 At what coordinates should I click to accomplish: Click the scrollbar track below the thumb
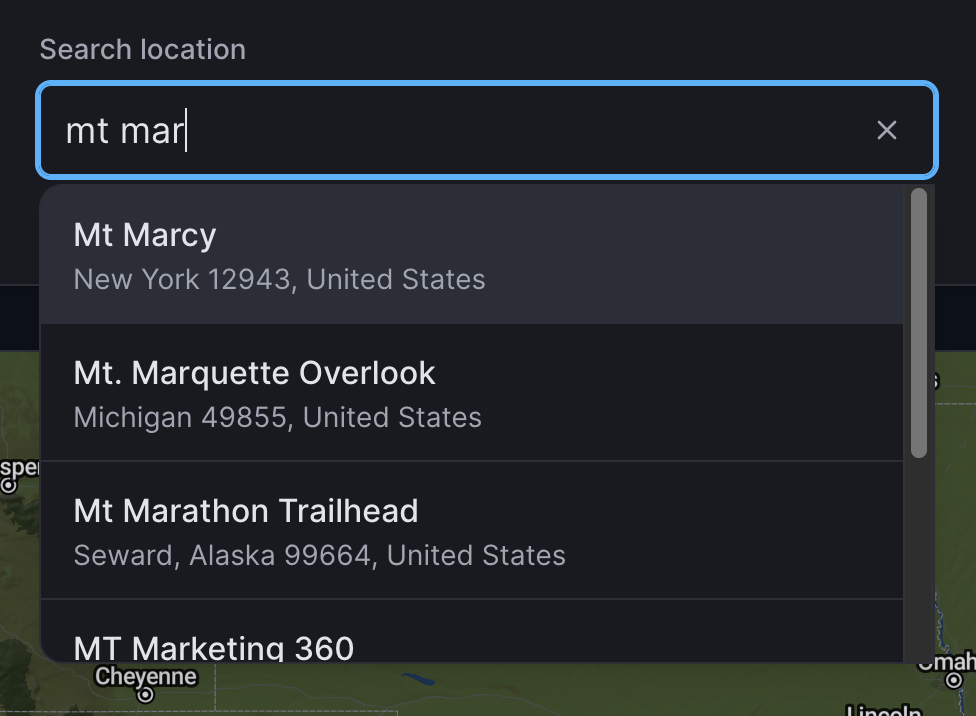coord(918,560)
